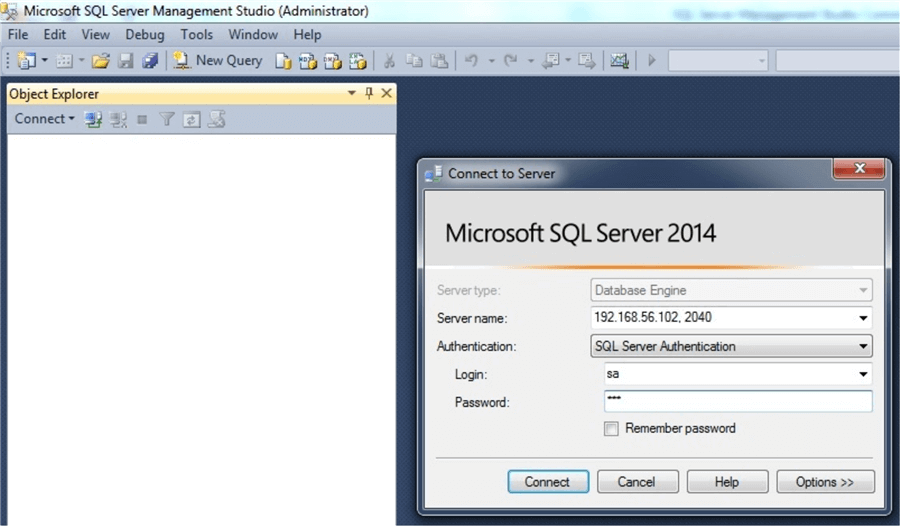Click the Navigate Forward icon
The image size is (900, 526).
(x=586, y=60)
